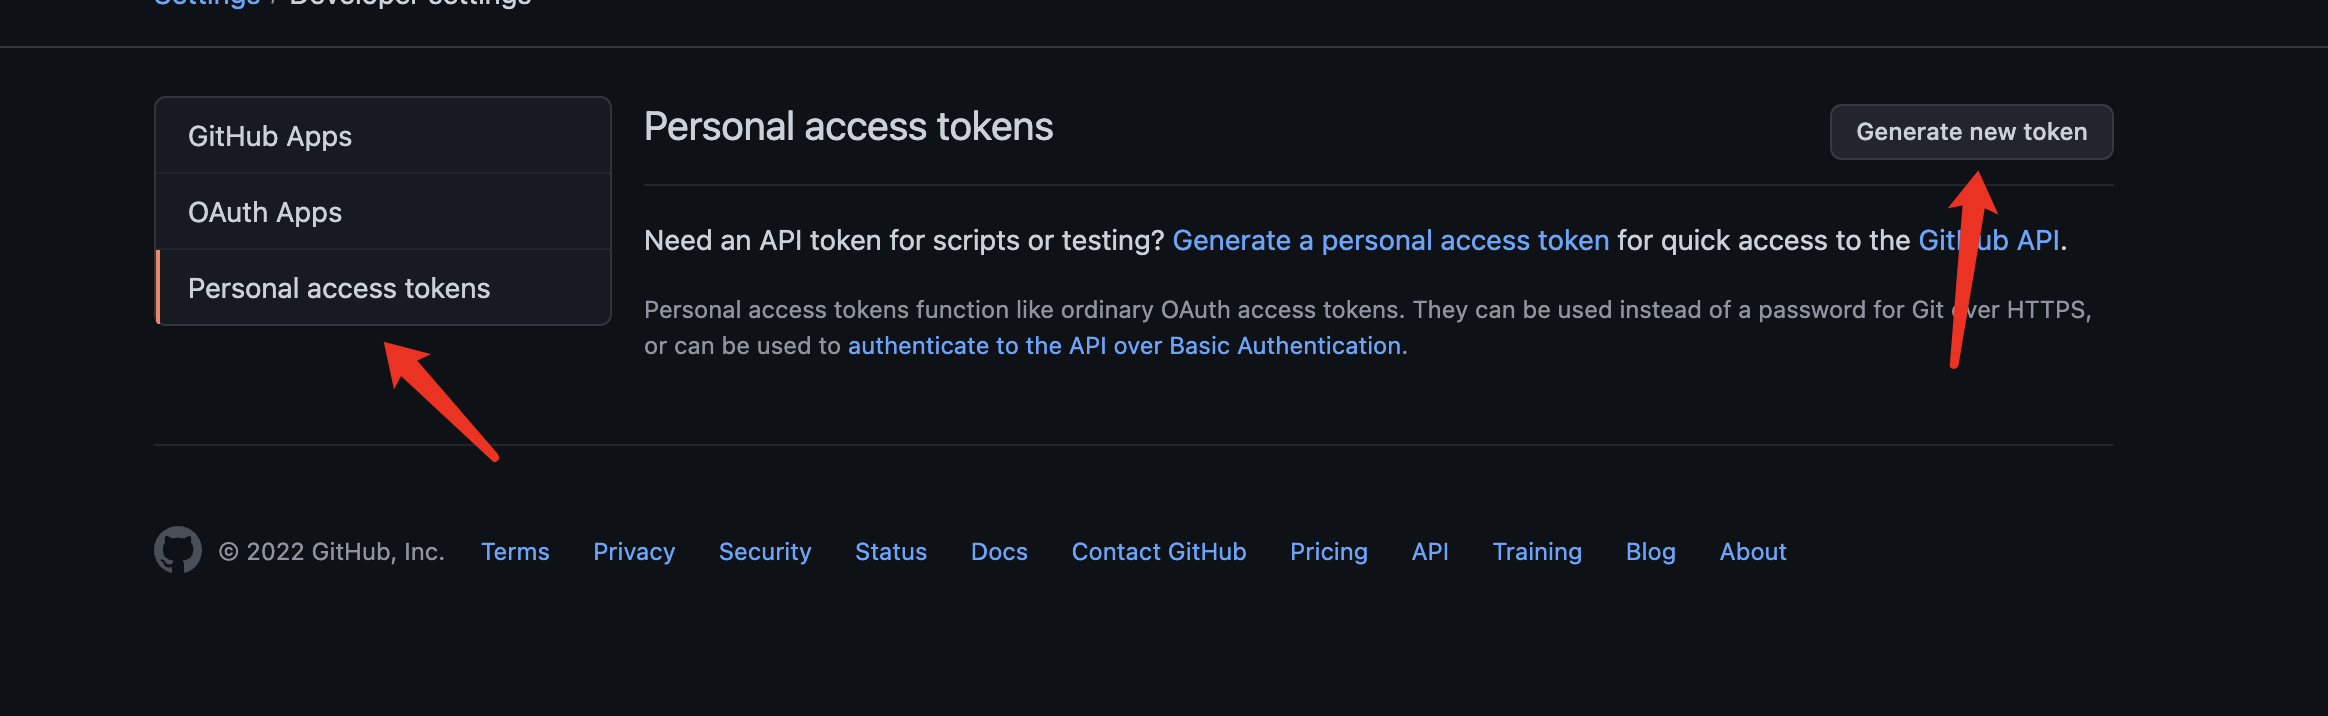2328x716 pixels.
Task: Visit the Privacy footer link
Action: [x=634, y=552]
